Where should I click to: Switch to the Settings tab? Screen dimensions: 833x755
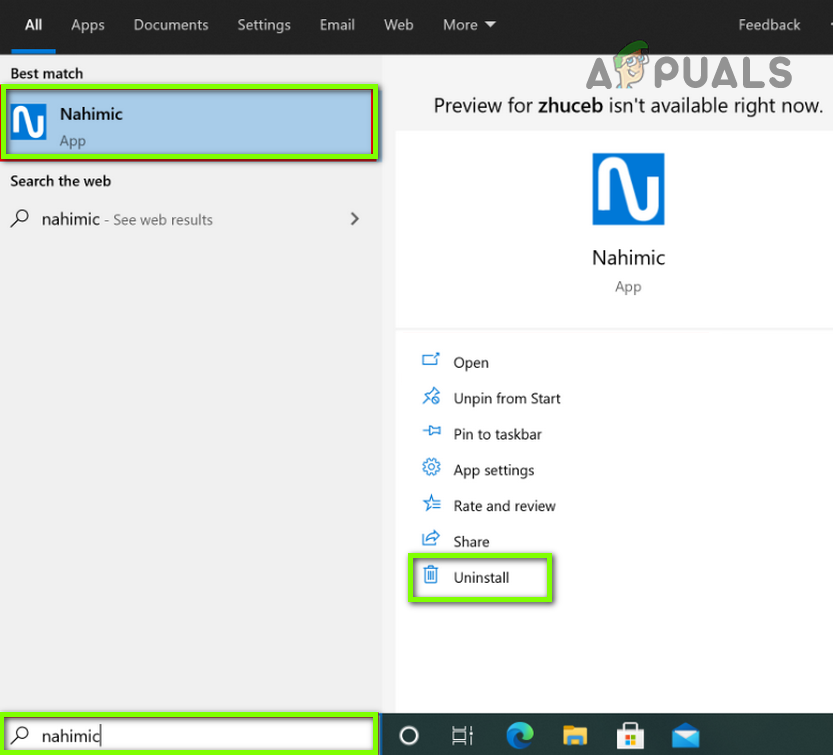pyautogui.click(x=264, y=25)
